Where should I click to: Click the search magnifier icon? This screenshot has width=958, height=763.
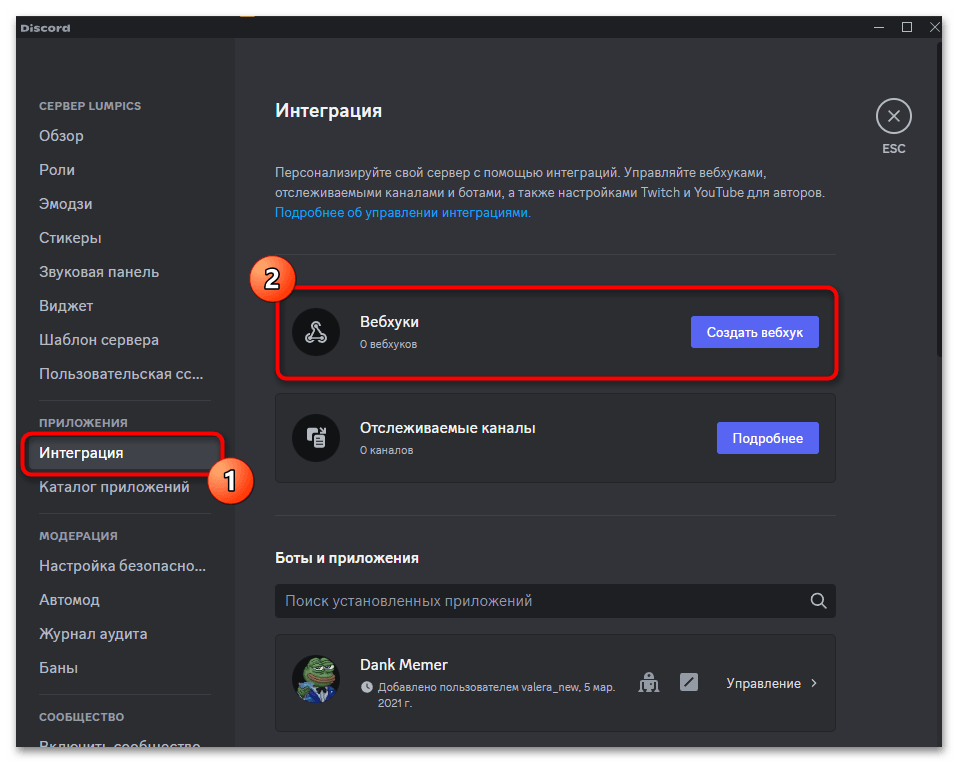[x=818, y=601]
